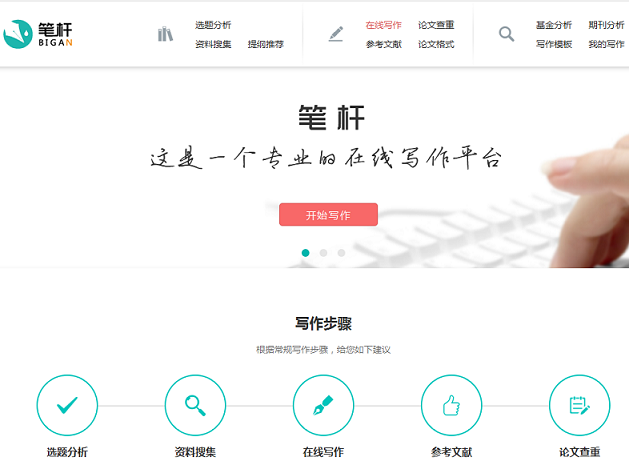
Task: Switch to the second carousel slide dot
Action: click(323, 253)
